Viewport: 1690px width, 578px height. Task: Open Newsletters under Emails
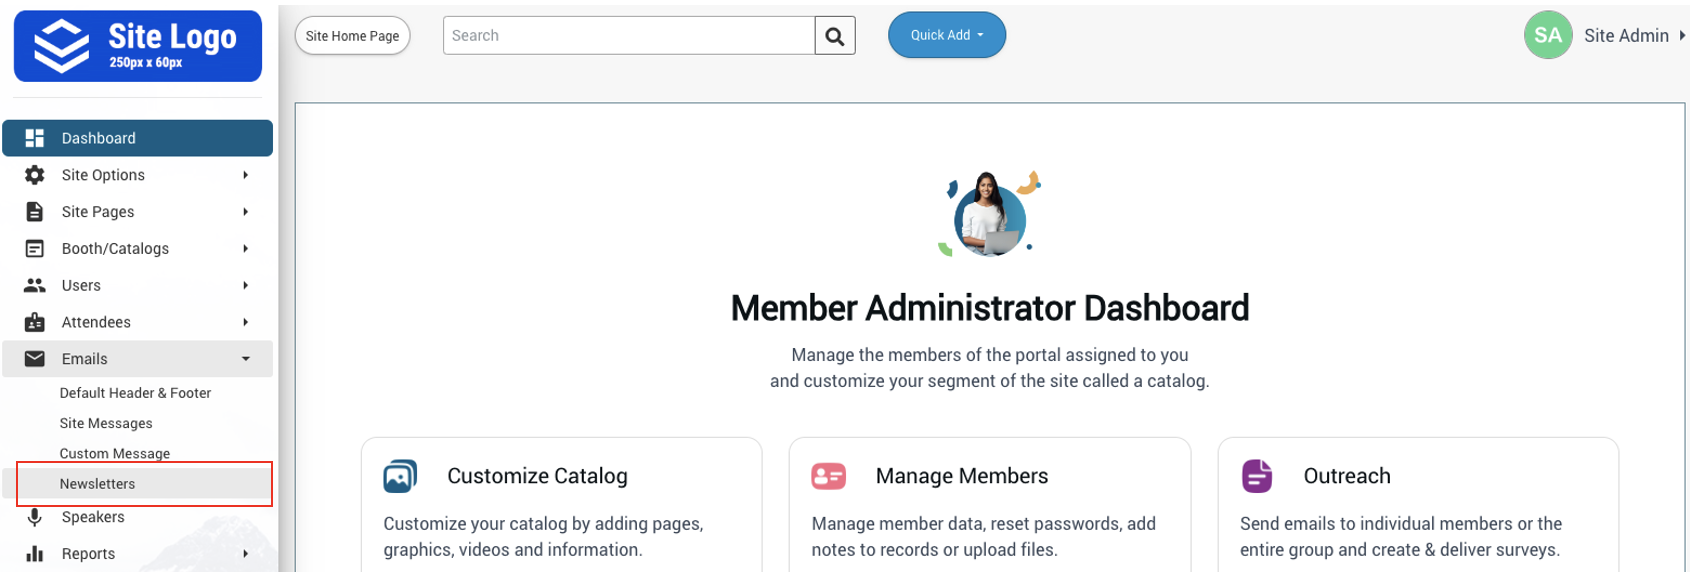(97, 484)
